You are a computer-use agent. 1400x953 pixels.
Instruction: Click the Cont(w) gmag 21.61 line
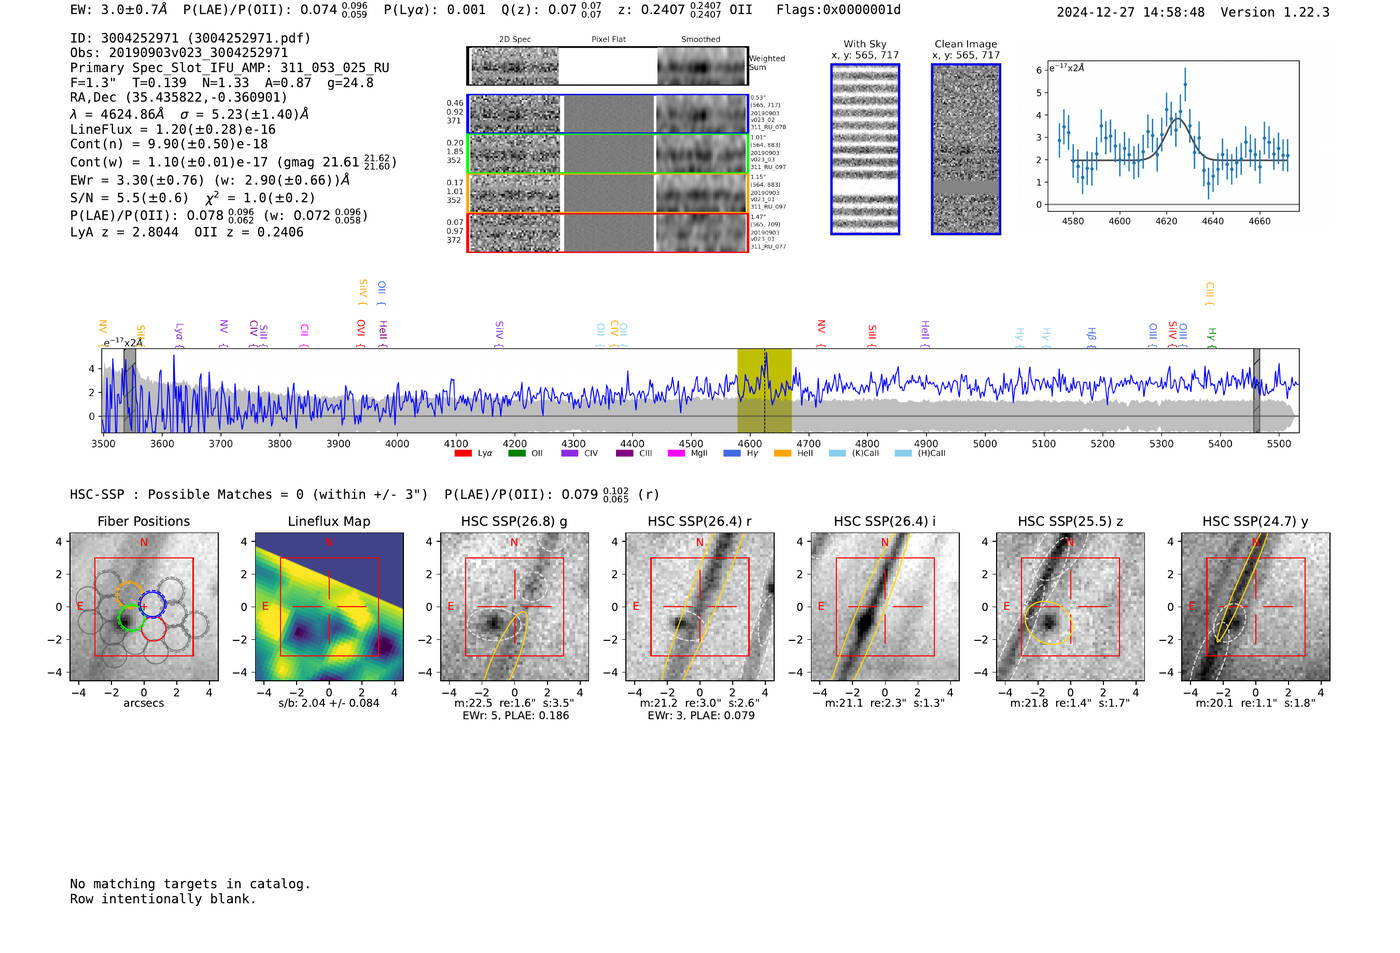(233, 161)
